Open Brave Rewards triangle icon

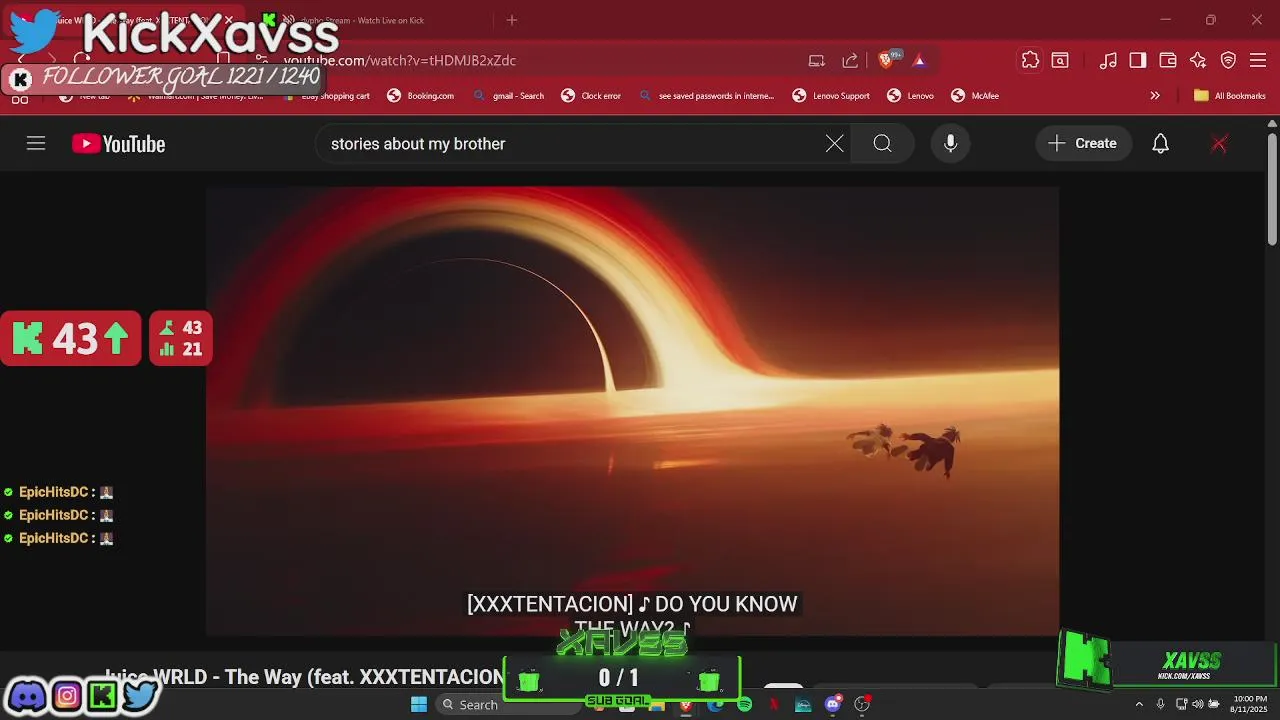(919, 60)
